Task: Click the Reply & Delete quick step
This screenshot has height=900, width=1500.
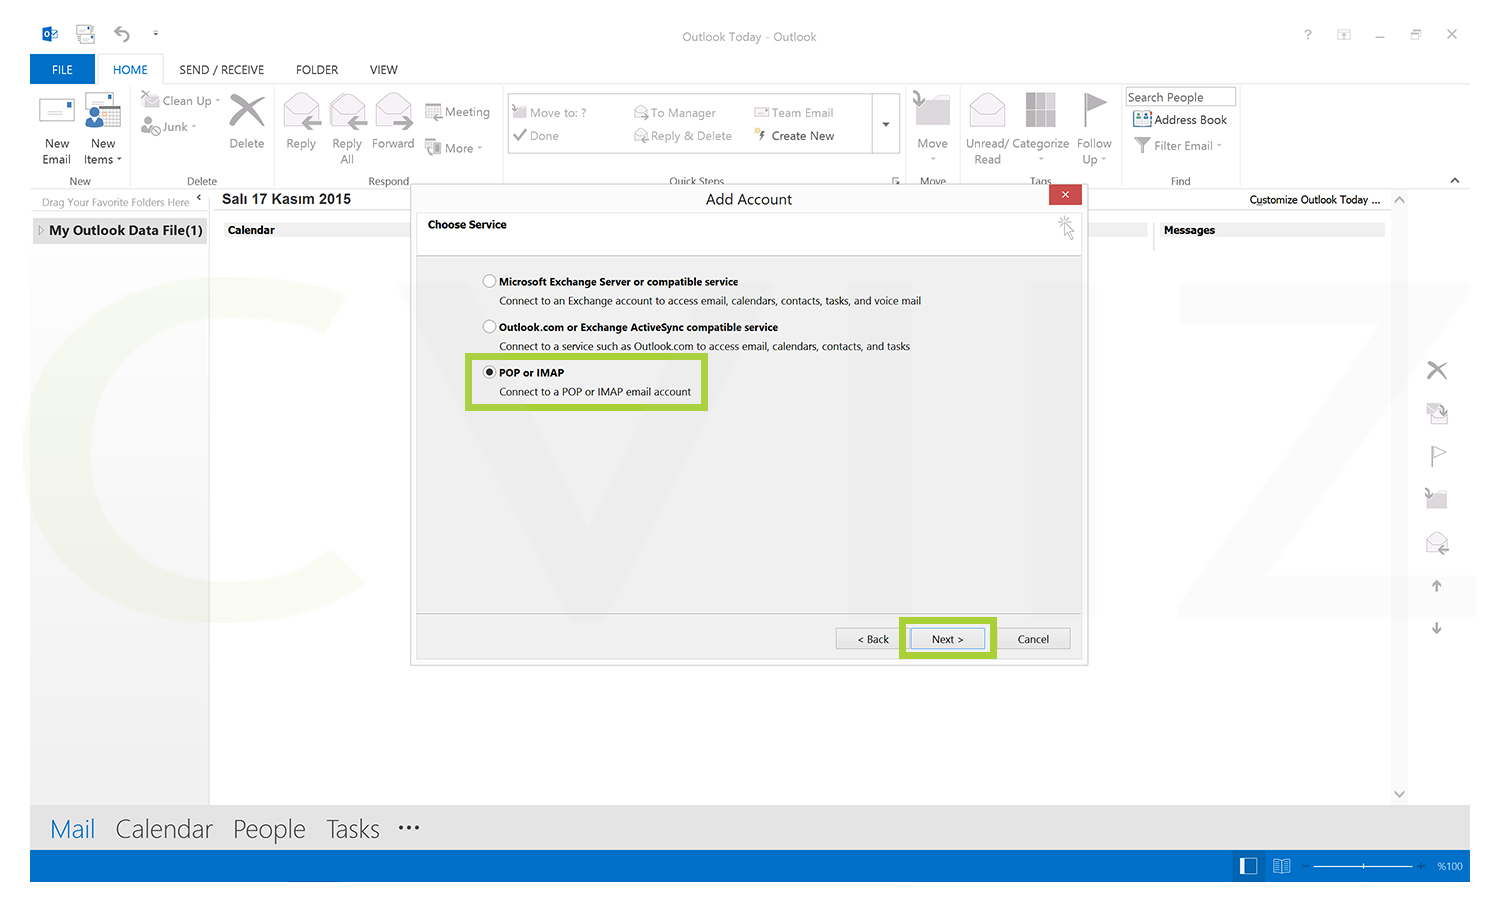Action: click(683, 136)
